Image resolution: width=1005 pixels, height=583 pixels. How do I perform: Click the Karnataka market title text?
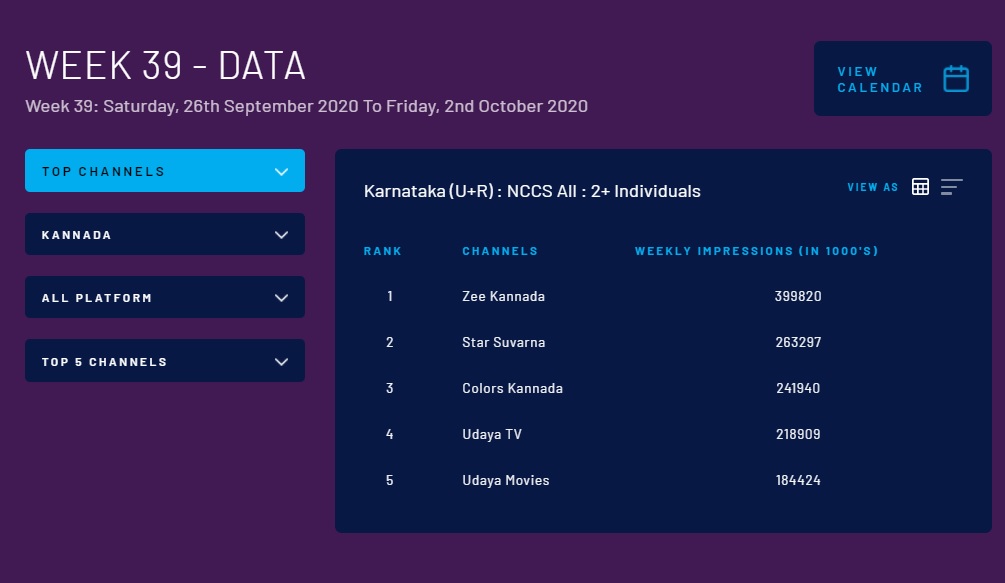532,191
